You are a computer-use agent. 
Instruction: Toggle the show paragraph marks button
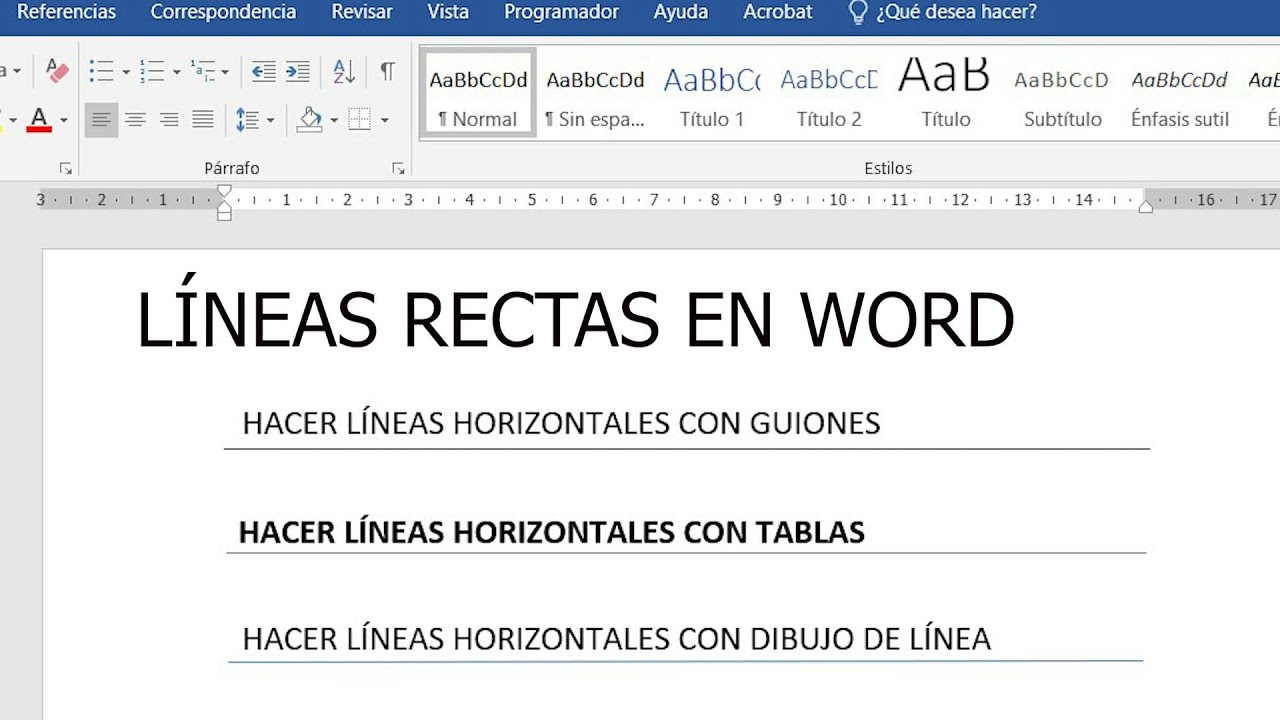387,72
